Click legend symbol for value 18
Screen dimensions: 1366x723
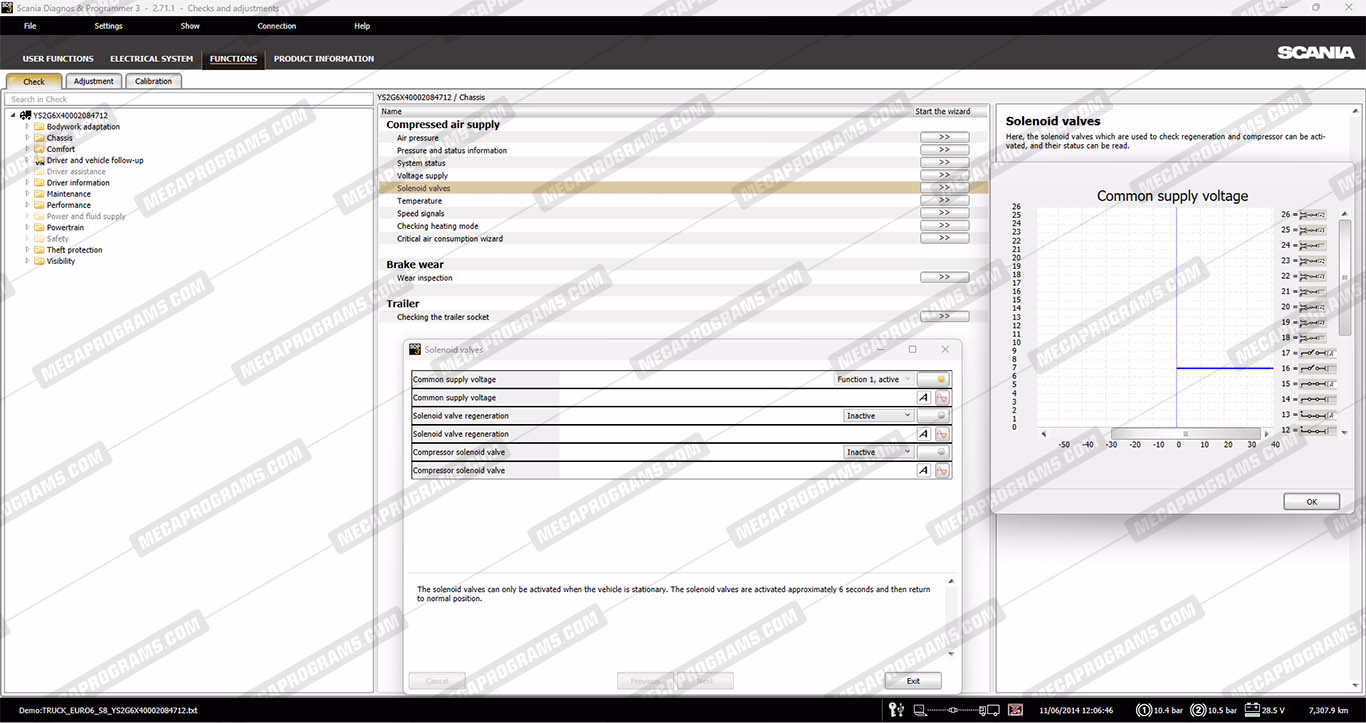tap(1311, 338)
